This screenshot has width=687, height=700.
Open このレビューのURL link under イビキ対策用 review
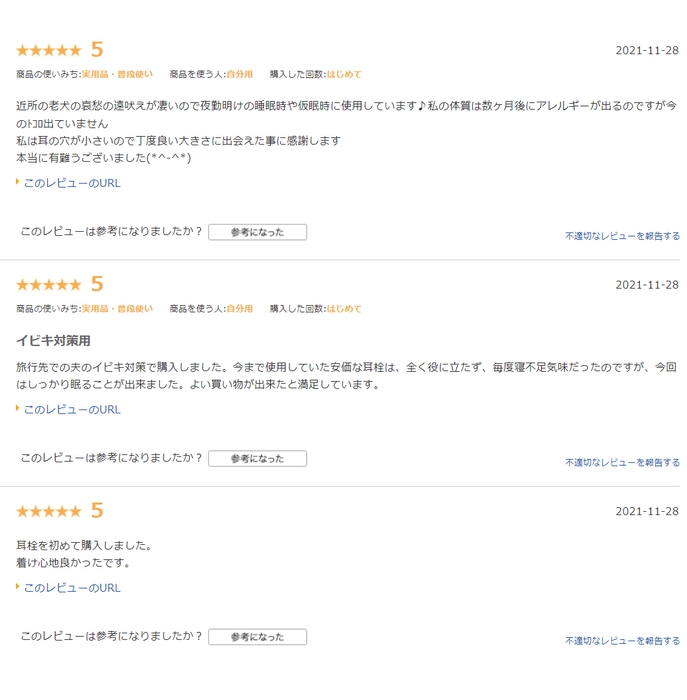pos(72,409)
